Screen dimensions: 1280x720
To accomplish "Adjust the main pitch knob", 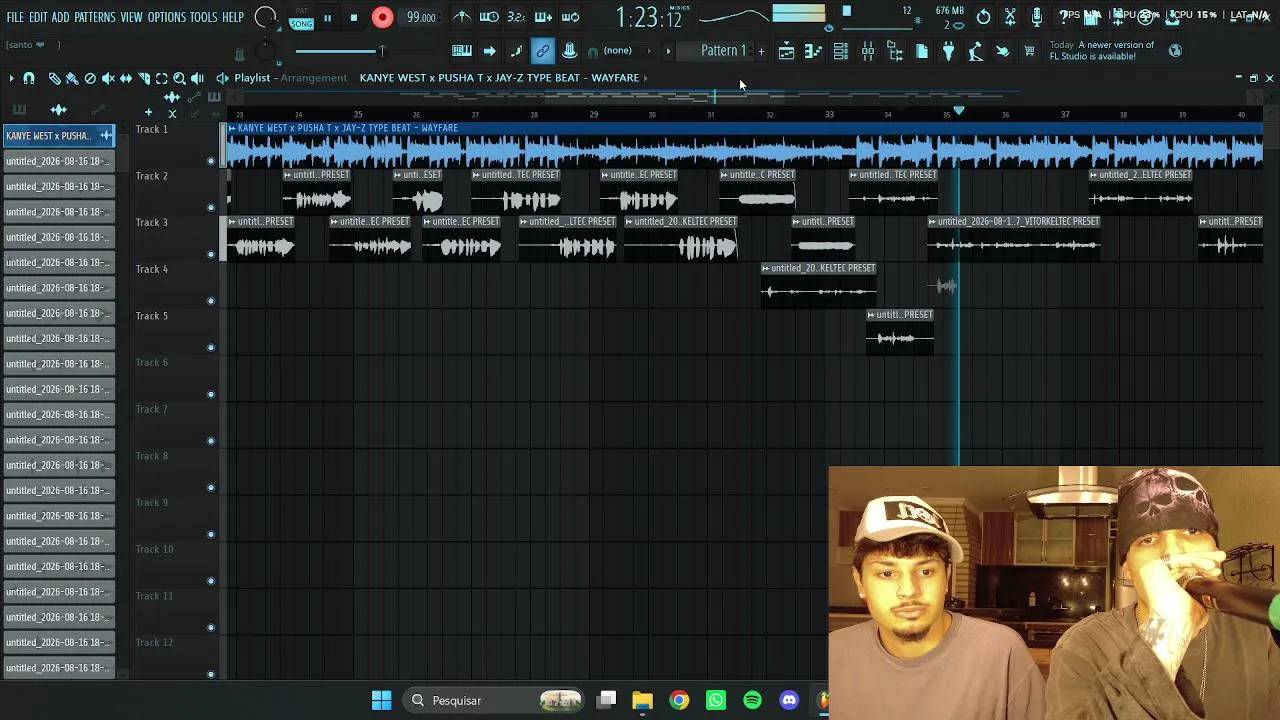I will (265, 51).
